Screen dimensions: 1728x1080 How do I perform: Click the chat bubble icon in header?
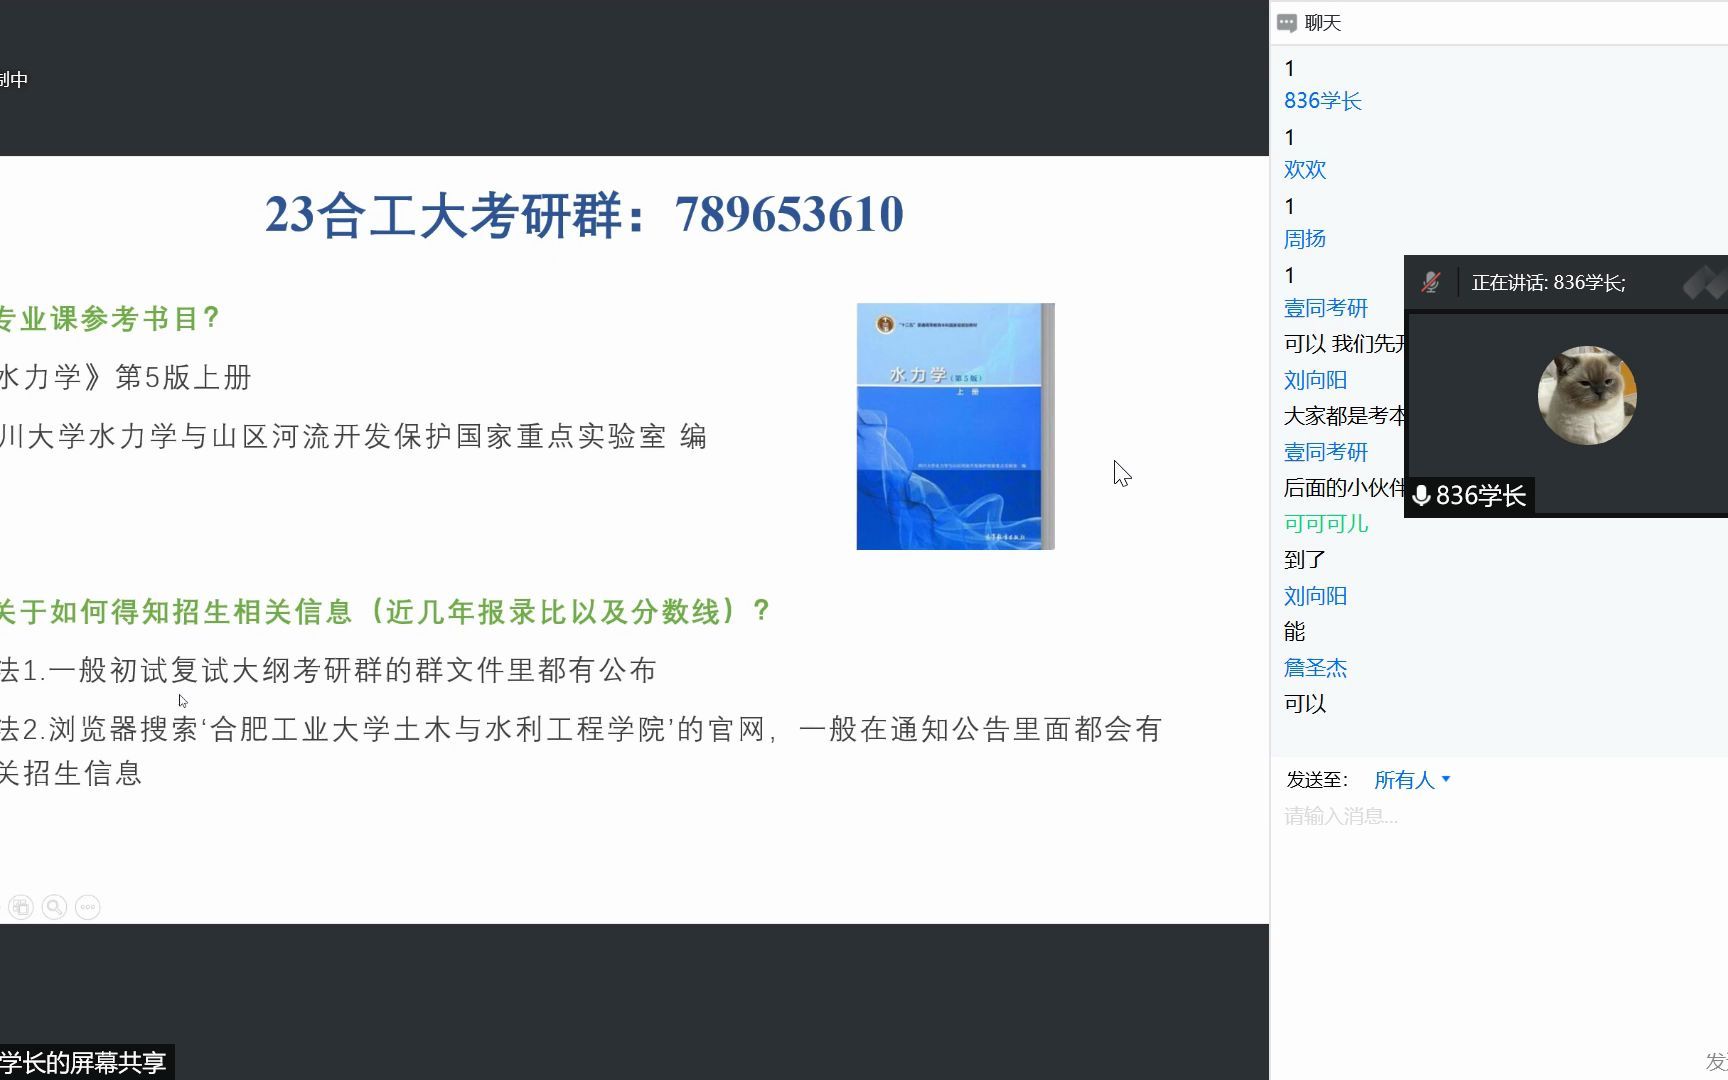tap(1287, 23)
